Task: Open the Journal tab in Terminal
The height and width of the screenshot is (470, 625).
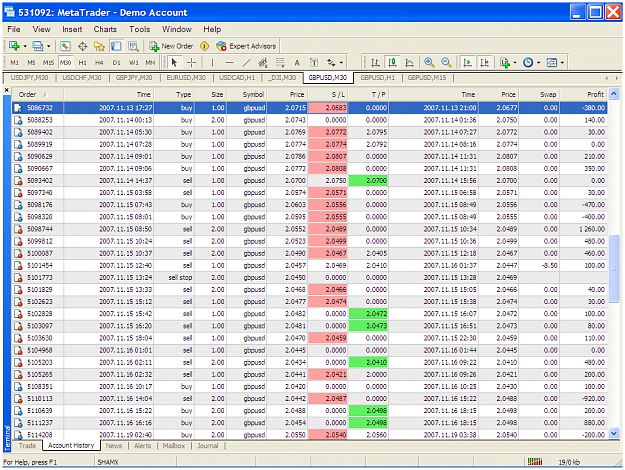Action: coord(208,446)
